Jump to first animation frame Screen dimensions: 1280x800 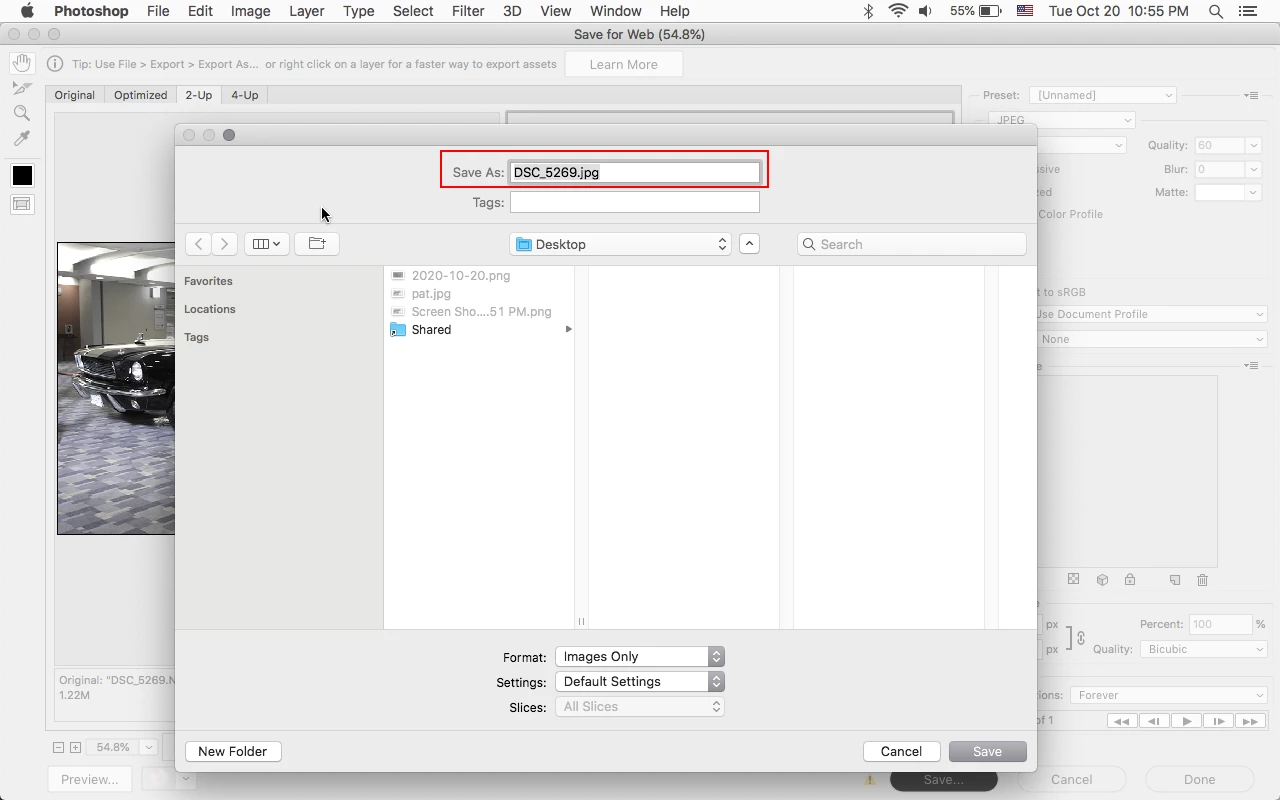pyautogui.click(x=1122, y=721)
